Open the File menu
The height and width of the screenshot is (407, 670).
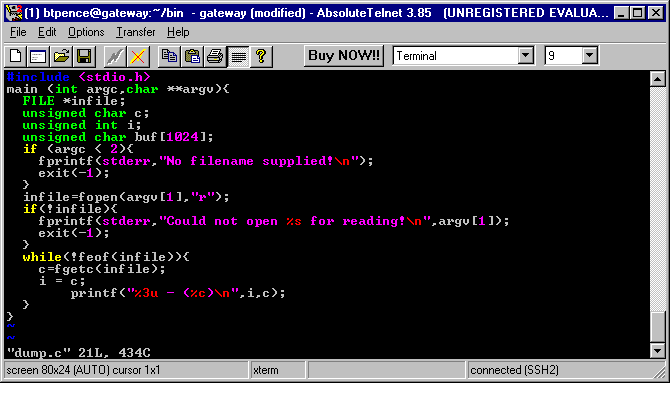(18, 32)
